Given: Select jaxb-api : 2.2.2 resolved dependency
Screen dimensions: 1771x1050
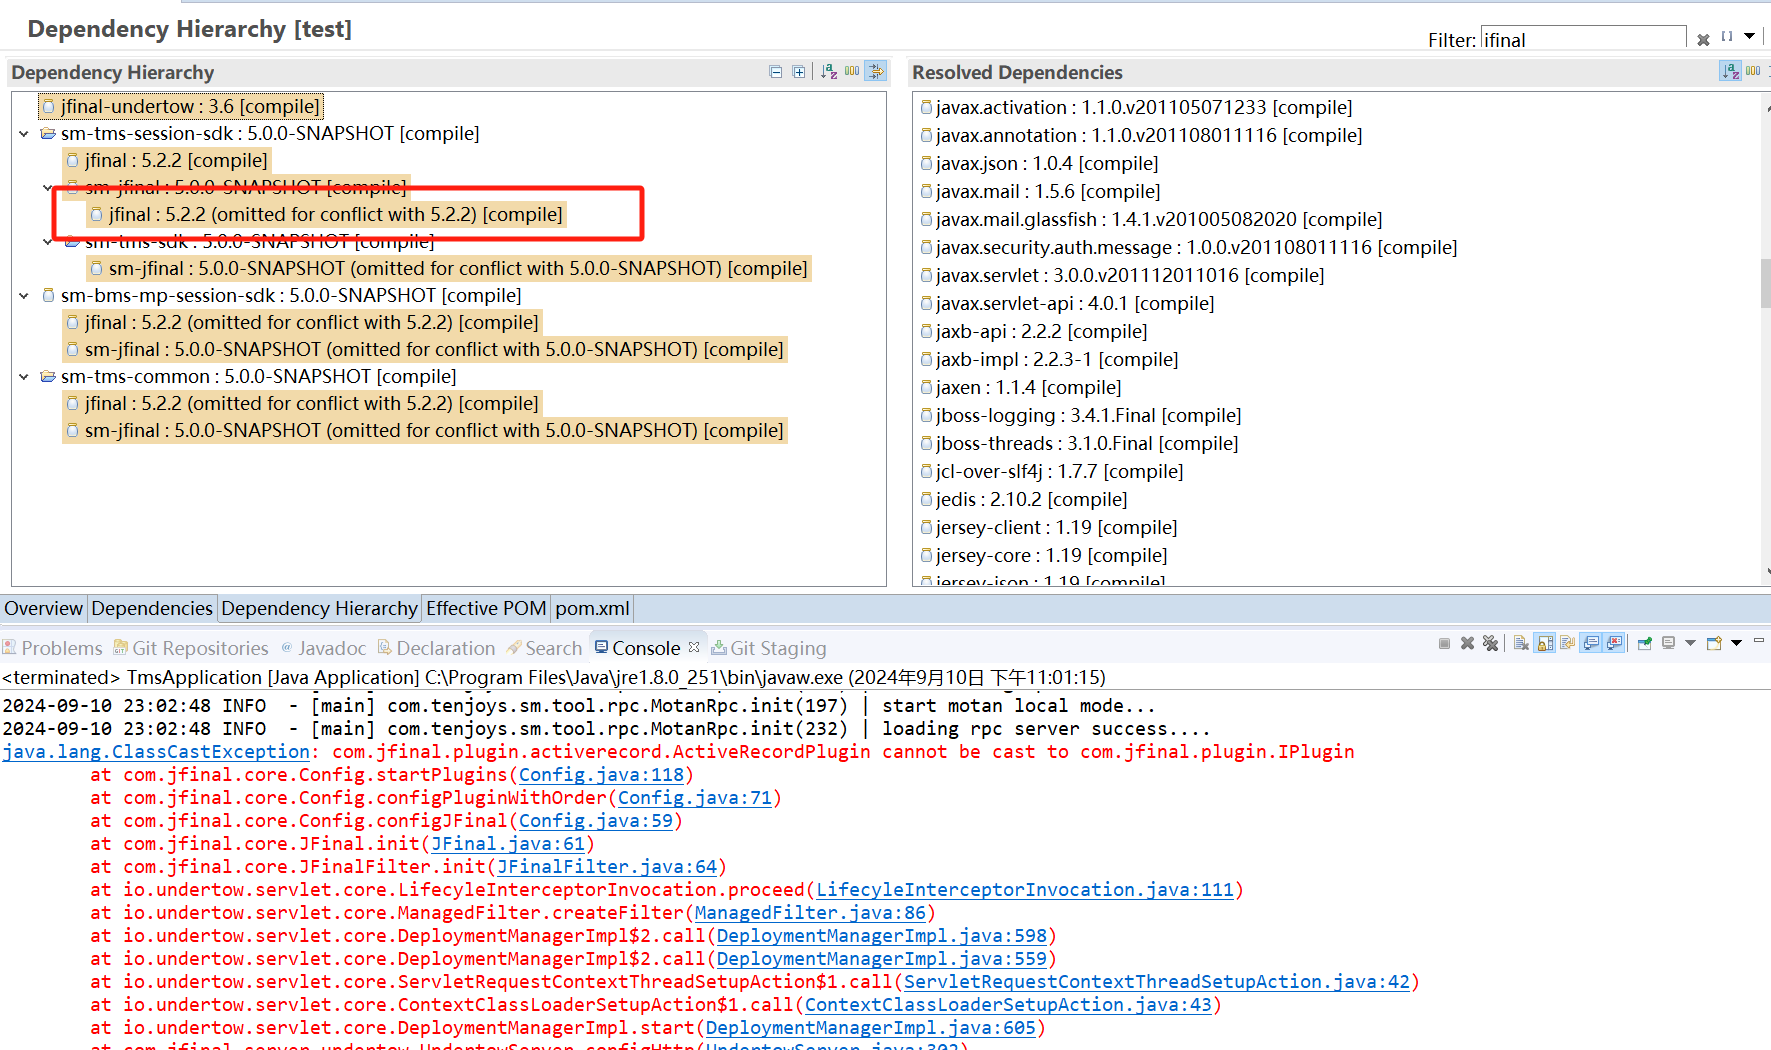Looking at the screenshot, I should 1034,331.
